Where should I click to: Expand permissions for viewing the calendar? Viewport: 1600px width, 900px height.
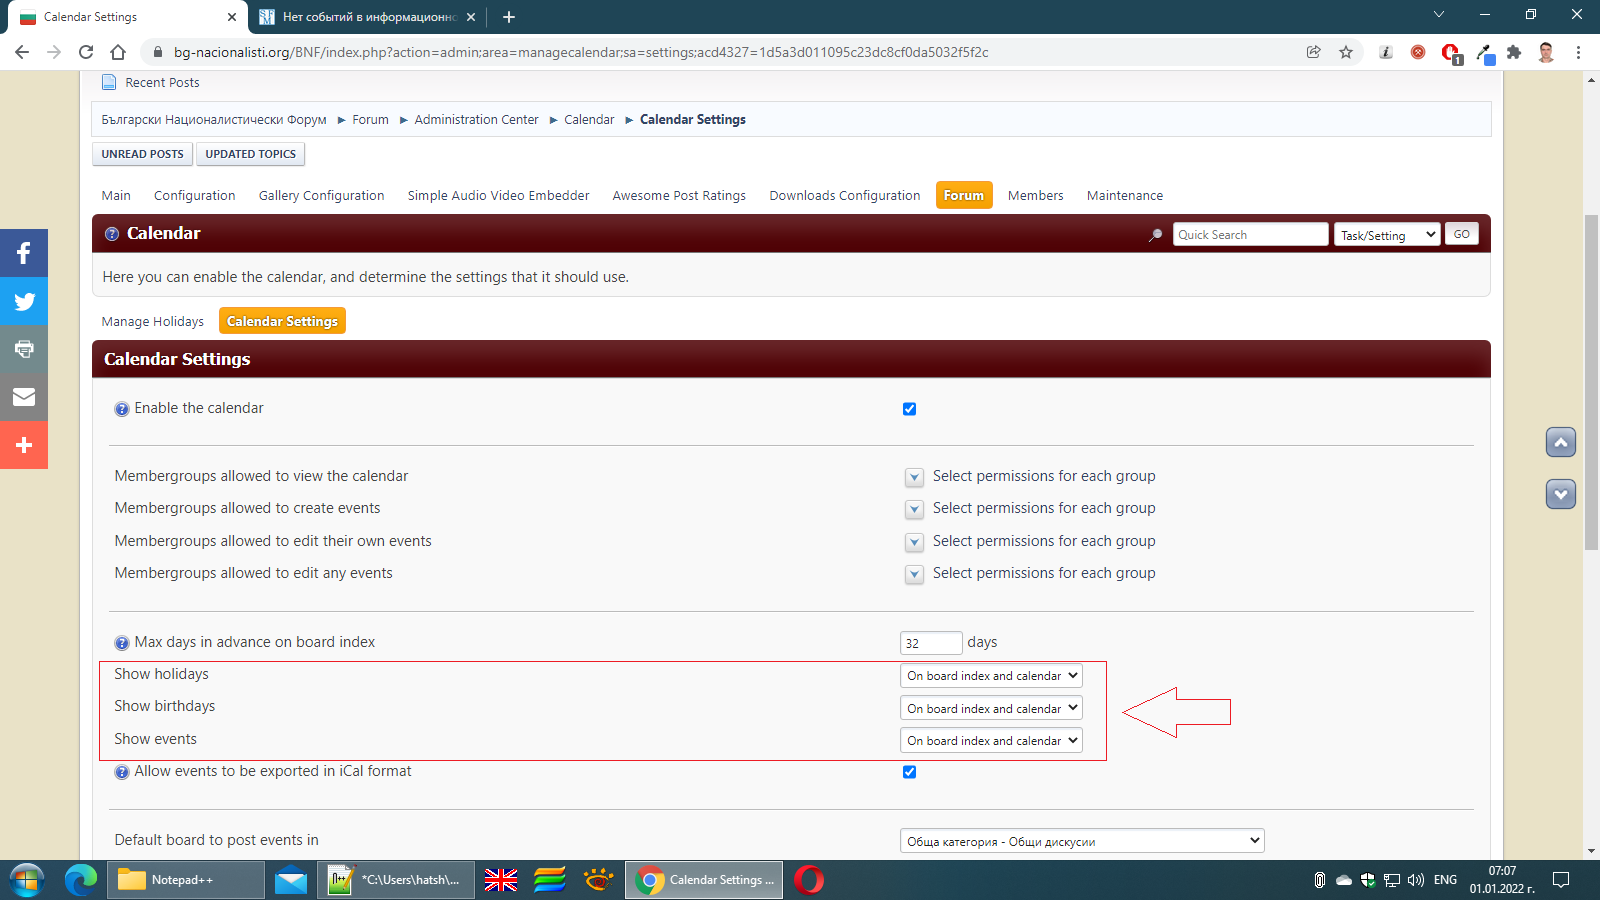914,477
